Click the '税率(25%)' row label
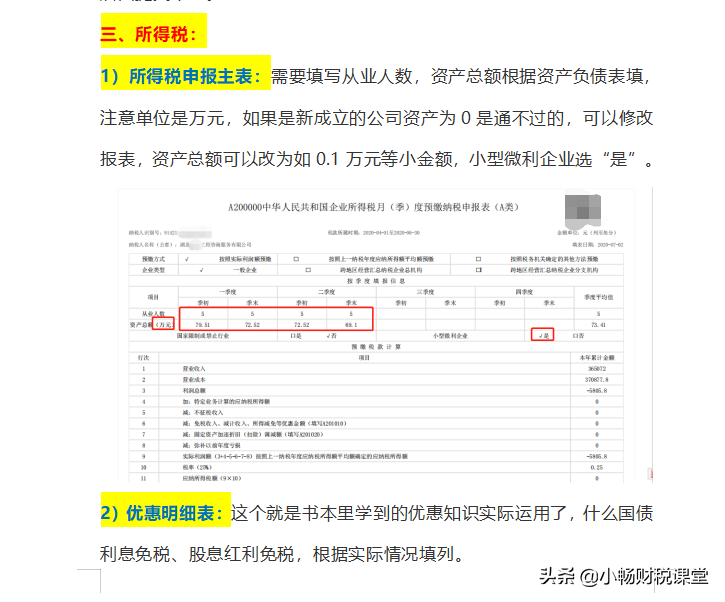Screen dimensions: 725x602 (x=197, y=467)
